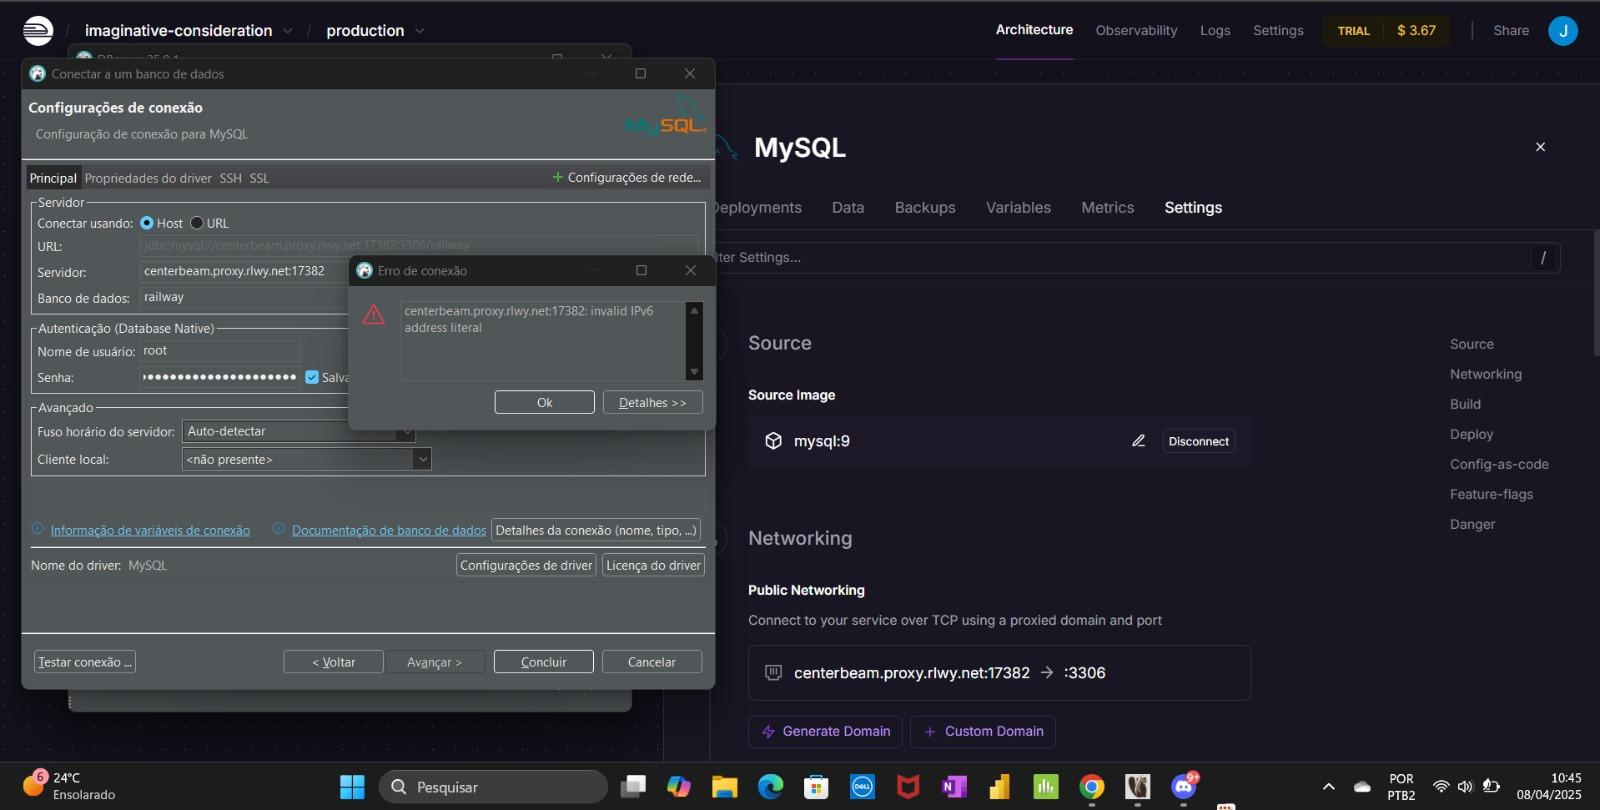Open Microsoft Edge from taskbar
Screen dimensions: 1600x810
770,787
